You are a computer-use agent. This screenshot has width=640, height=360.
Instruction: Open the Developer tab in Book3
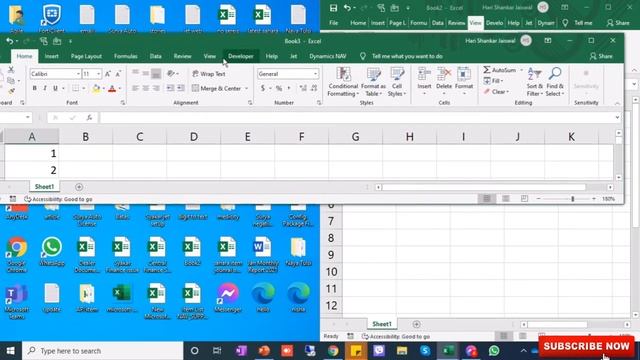click(241, 56)
